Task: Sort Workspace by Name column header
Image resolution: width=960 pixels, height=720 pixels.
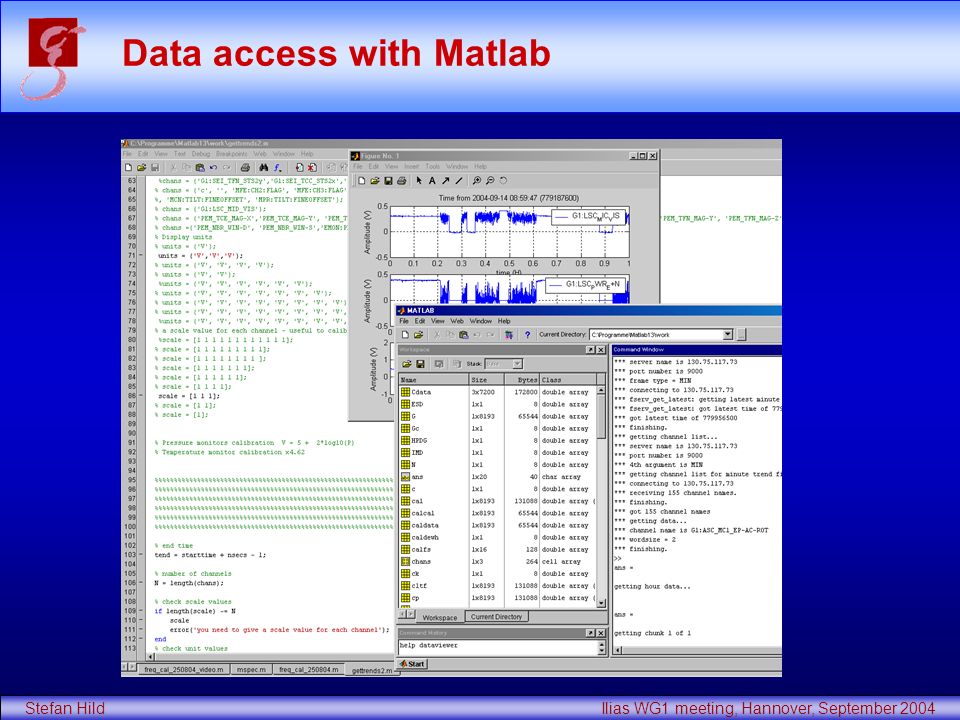Action: coord(434,380)
